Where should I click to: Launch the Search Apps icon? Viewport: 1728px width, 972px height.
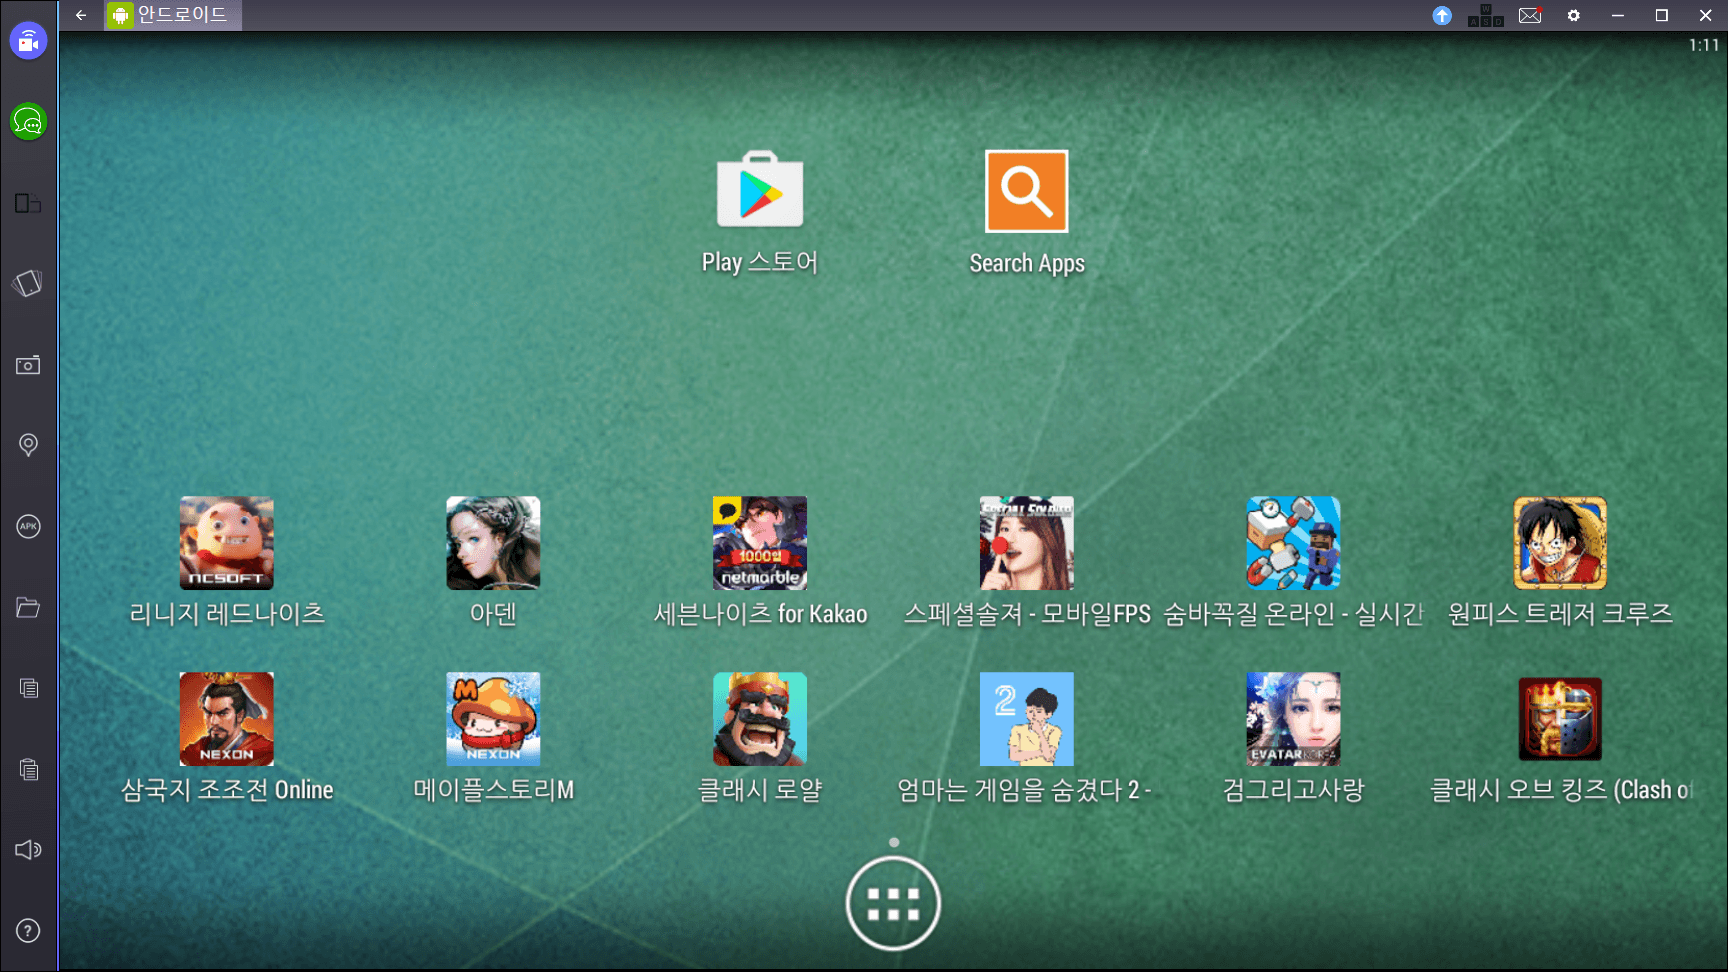[x=1027, y=191]
